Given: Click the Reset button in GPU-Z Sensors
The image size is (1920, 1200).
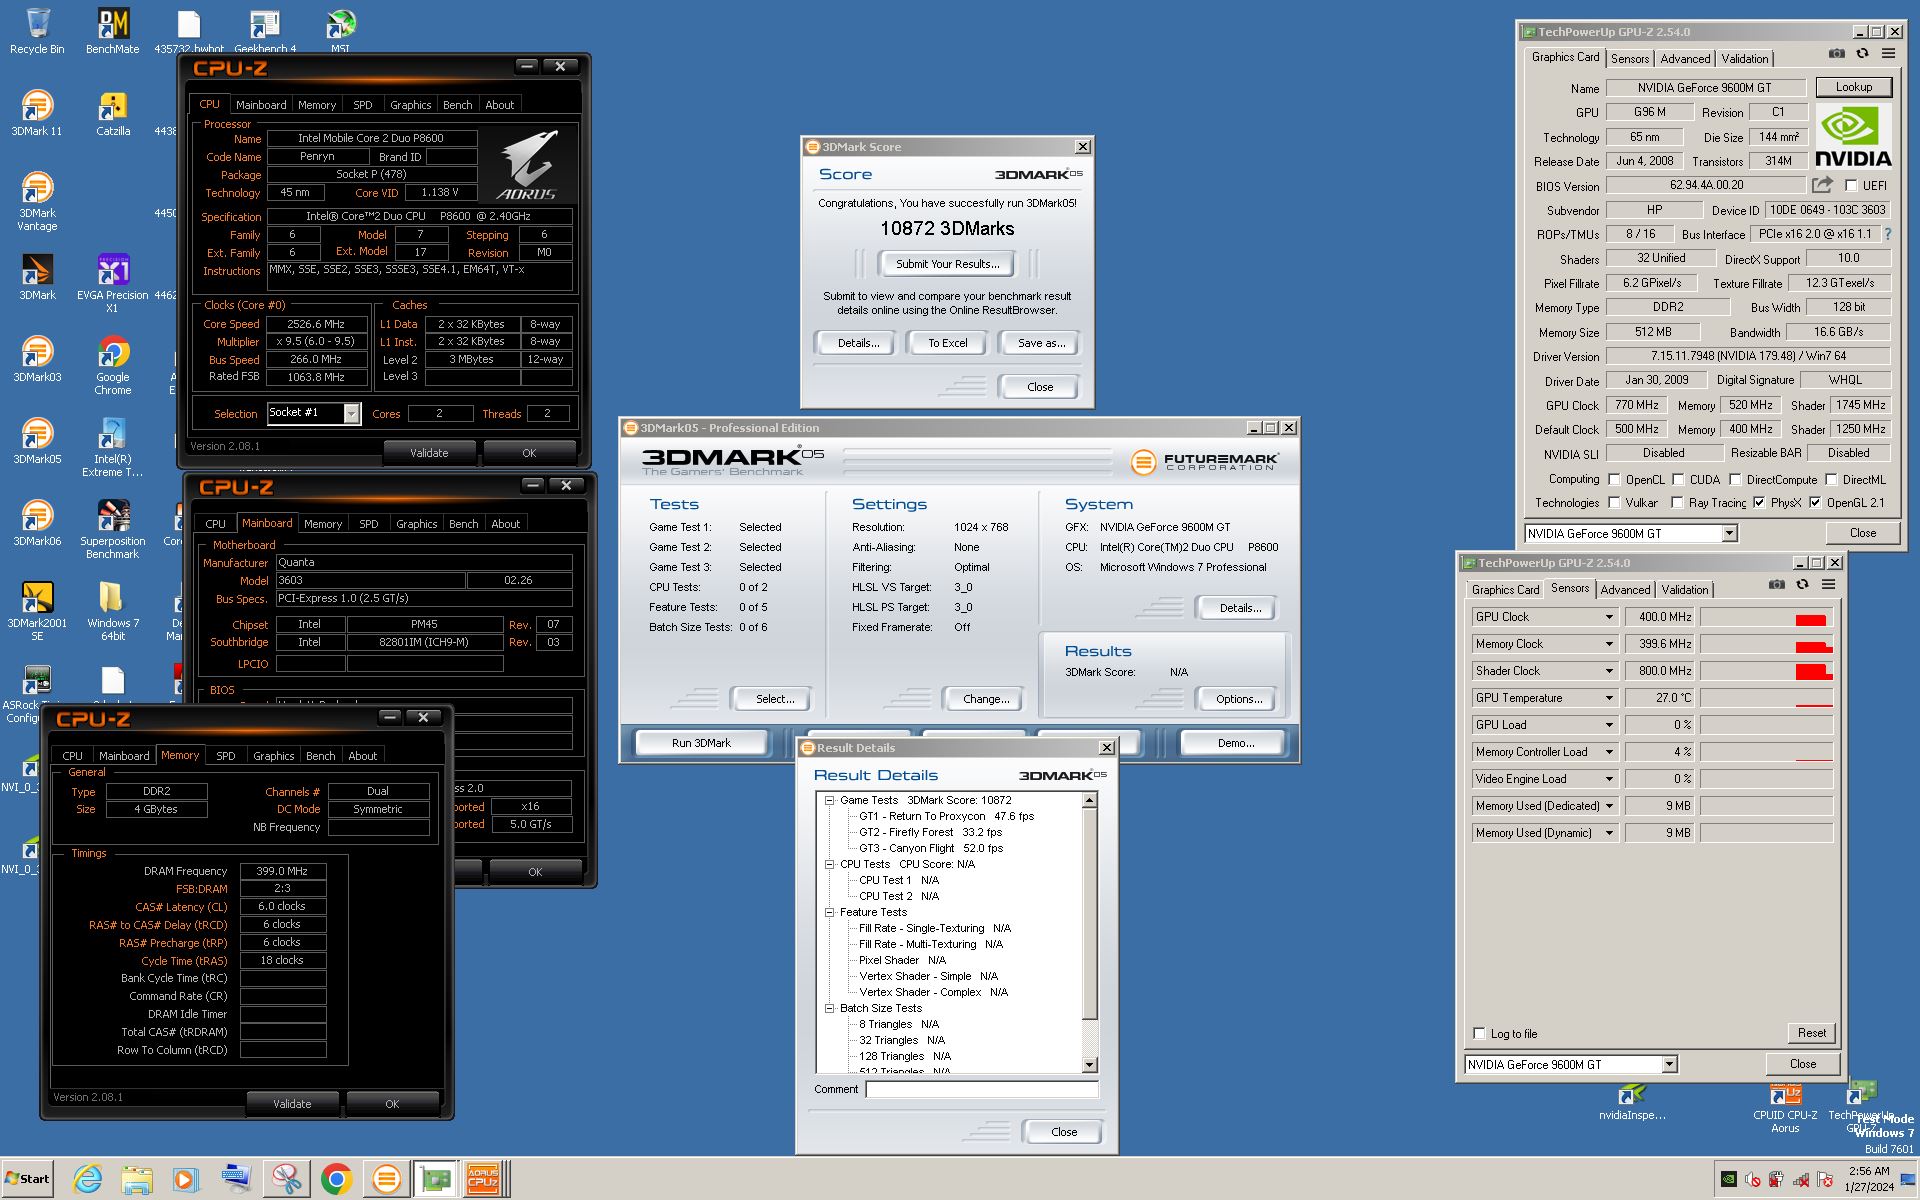Looking at the screenshot, I should pos(1811,1033).
